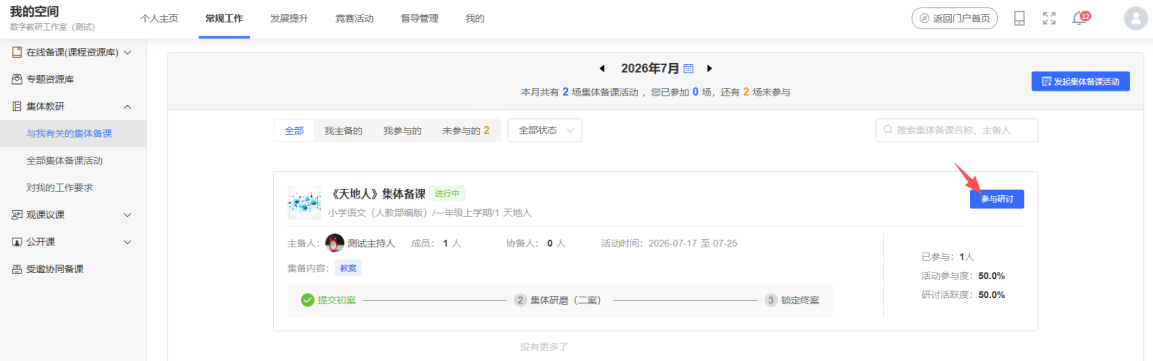Click the 我的空间 logo title
The height and width of the screenshot is (361, 1153).
(35, 12)
